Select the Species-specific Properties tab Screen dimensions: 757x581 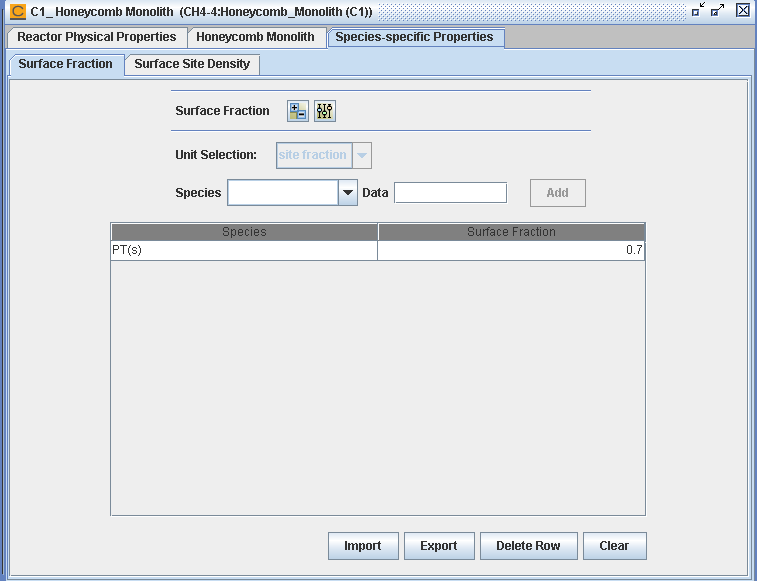[415, 38]
